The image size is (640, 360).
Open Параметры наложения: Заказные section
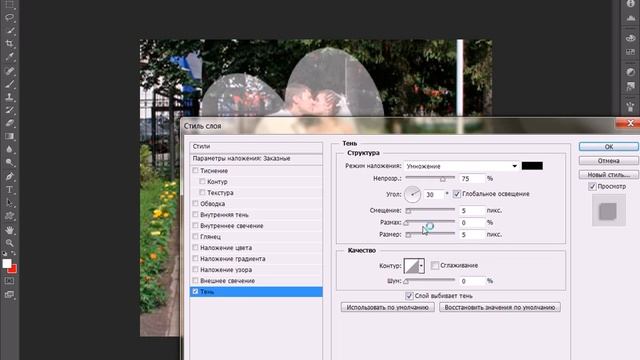click(x=256, y=158)
